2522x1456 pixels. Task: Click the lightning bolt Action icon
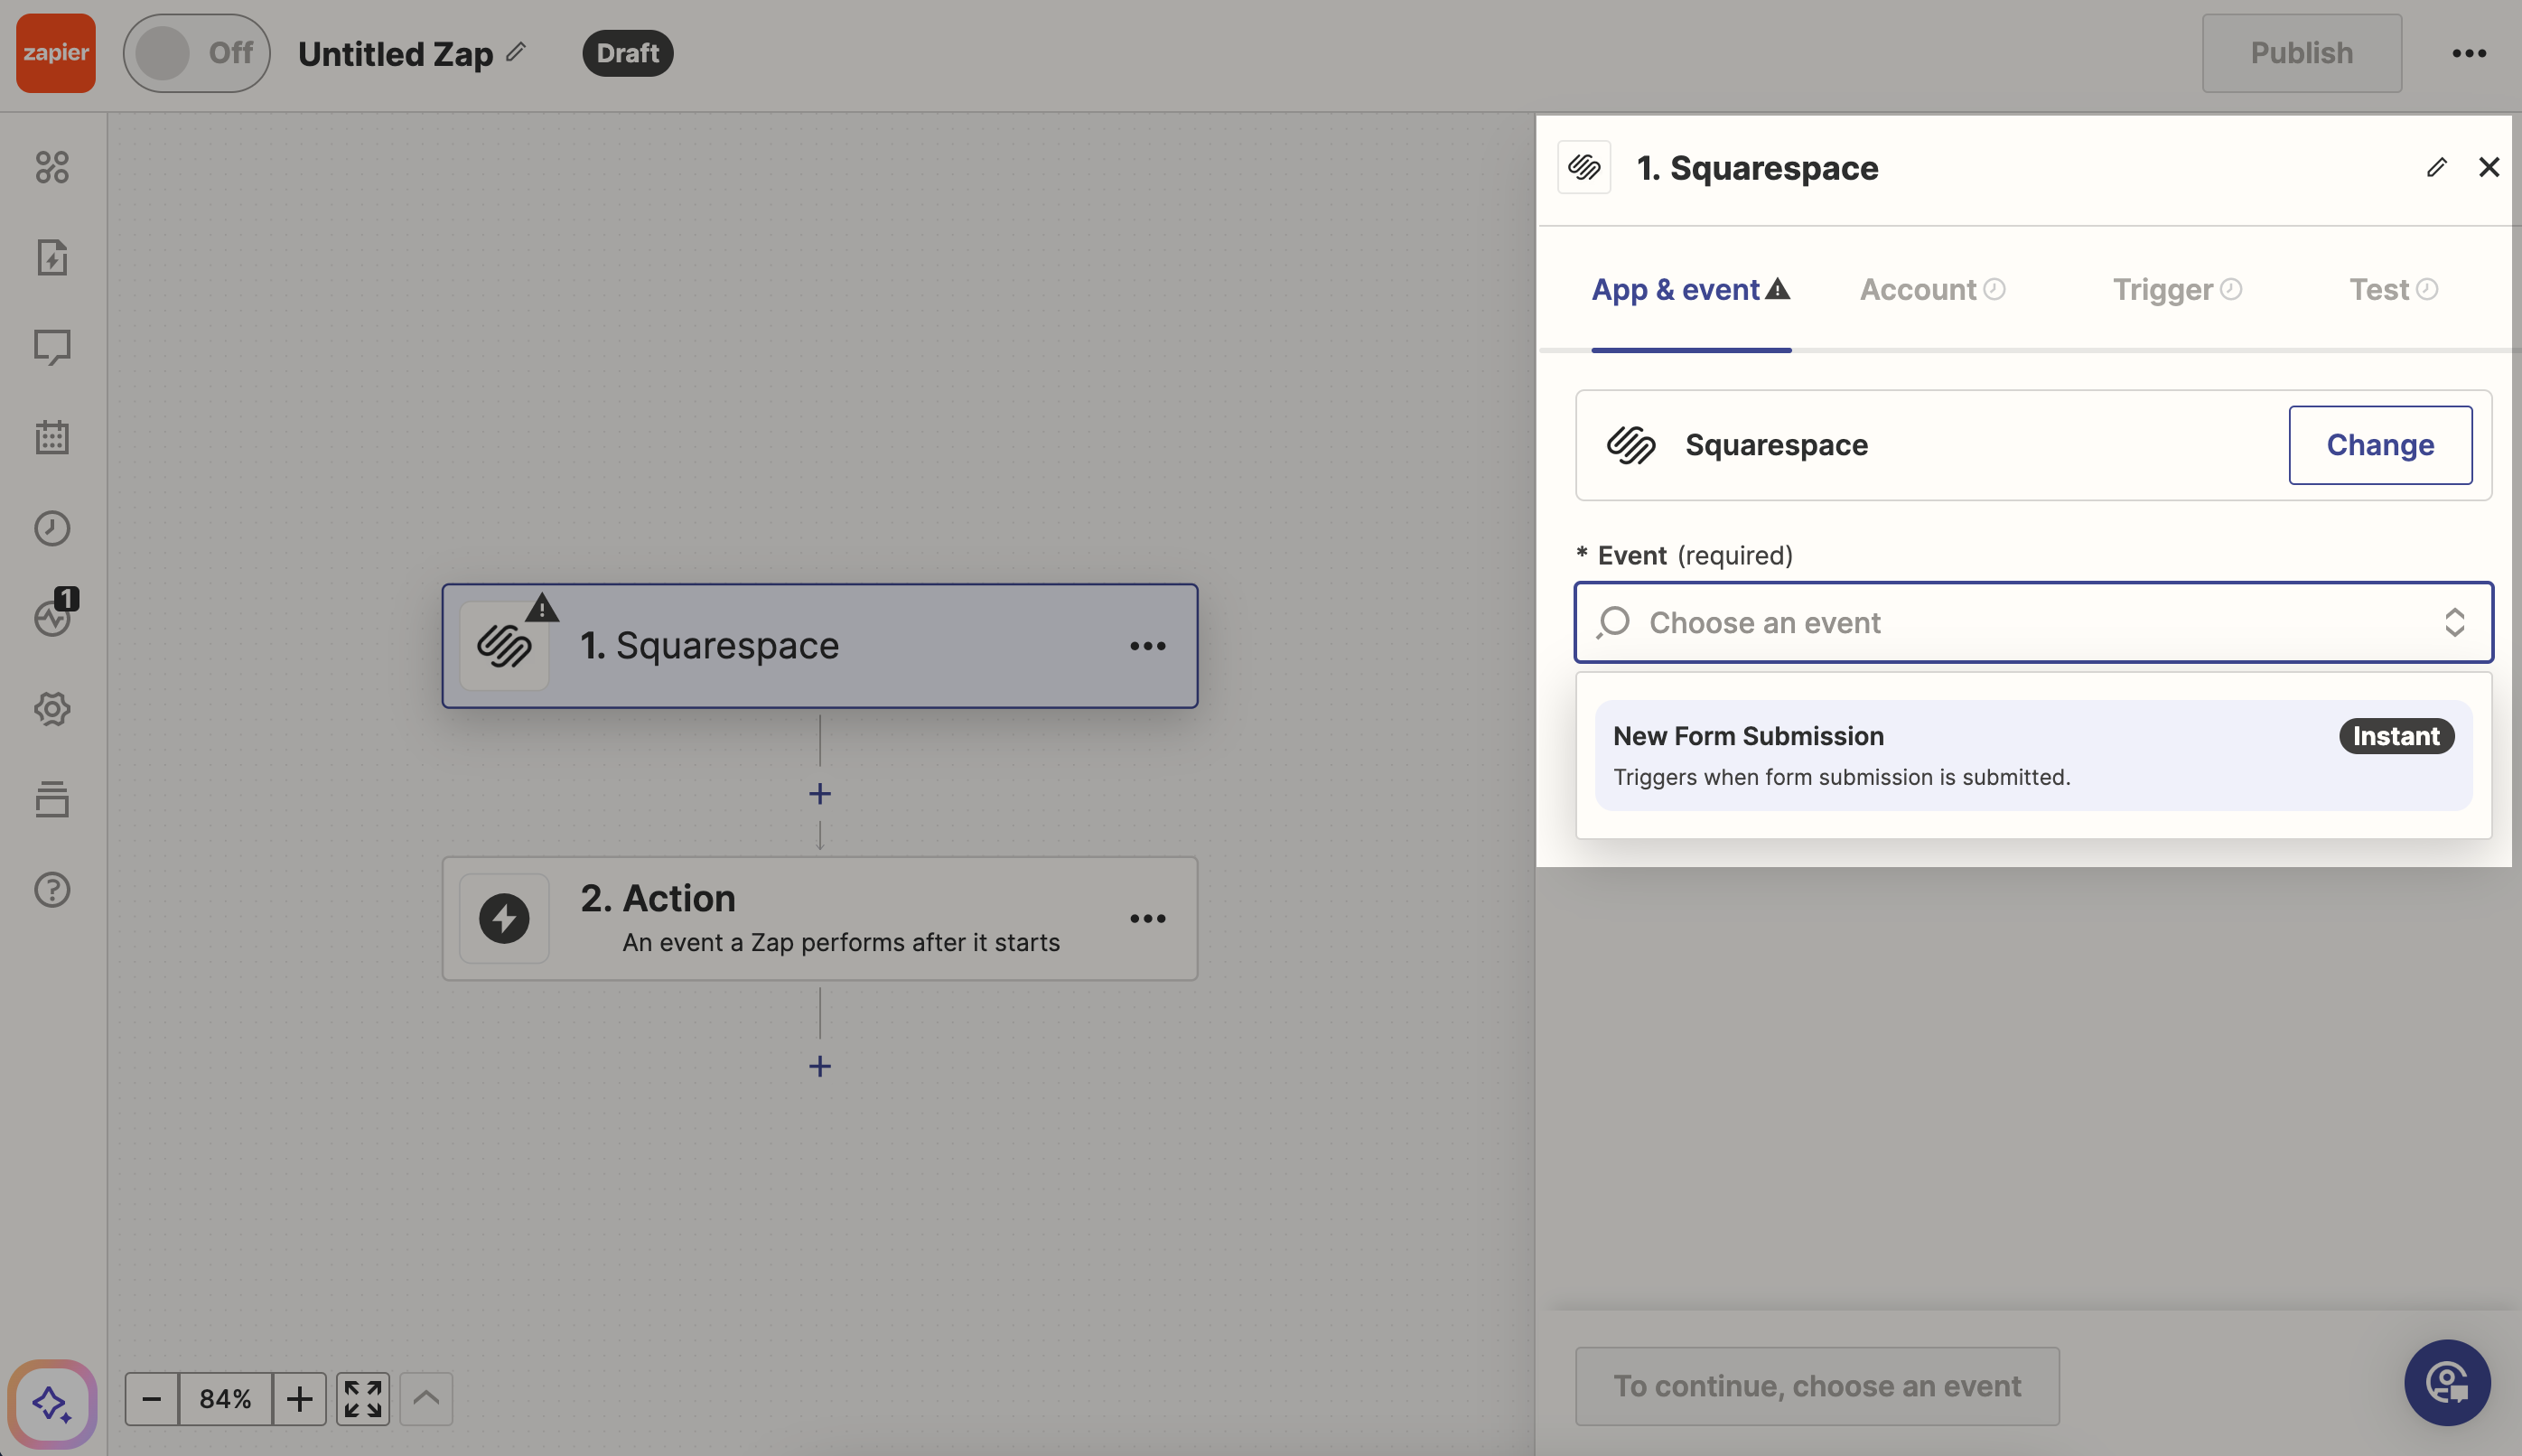point(504,918)
